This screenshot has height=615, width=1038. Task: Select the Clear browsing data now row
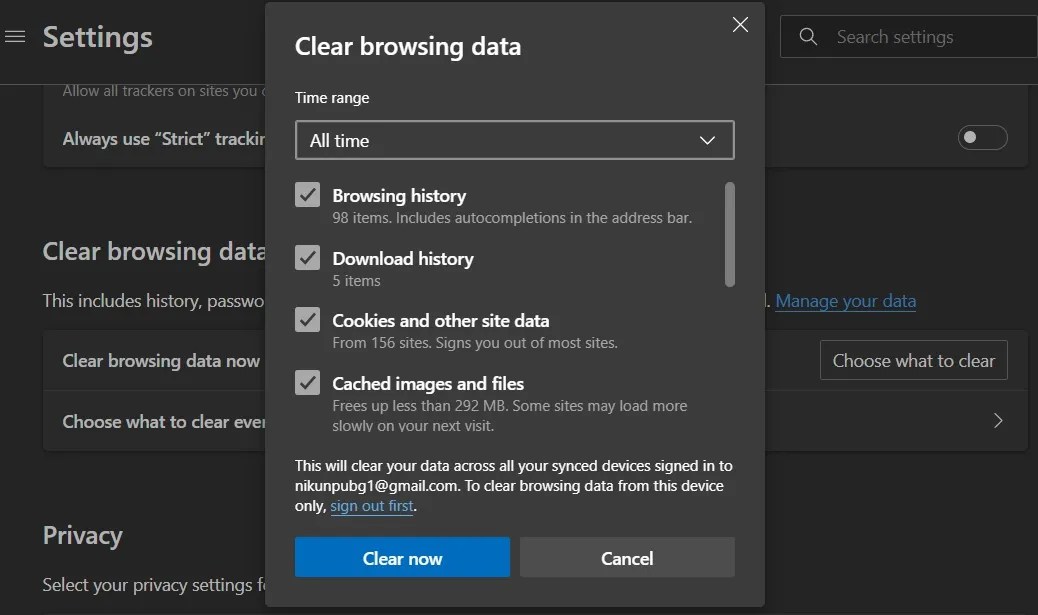160,360
